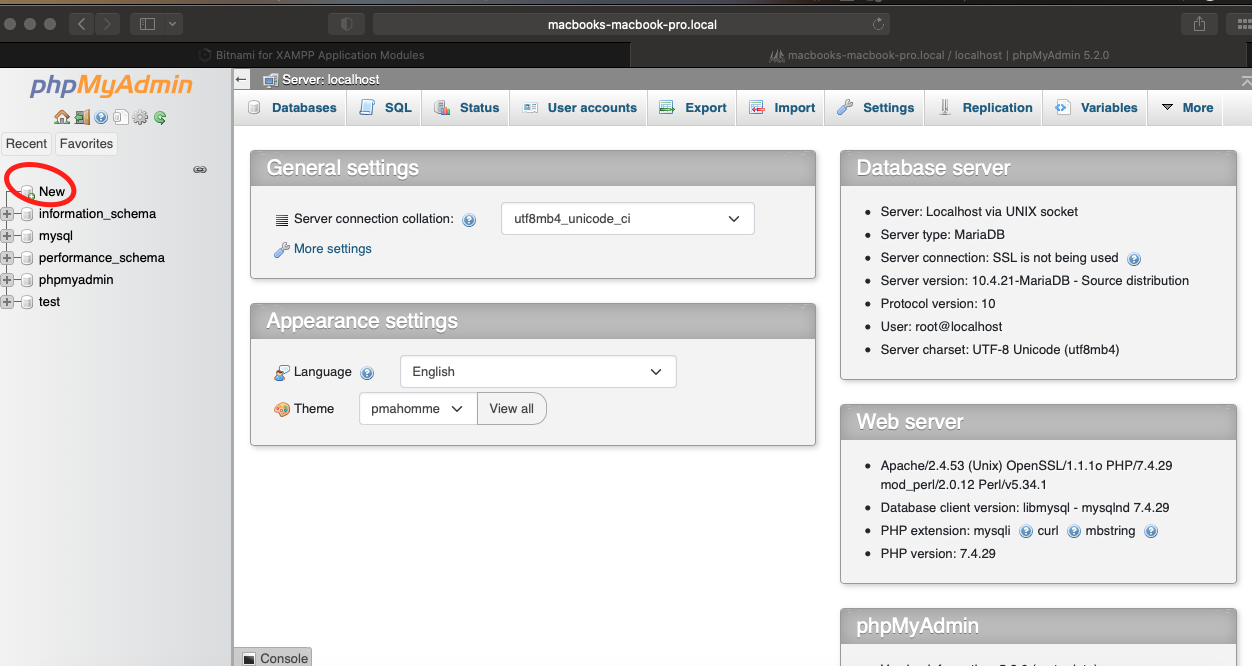Expand the mysql database tree node
The image size is (1252, 666).
pos(7,236)
